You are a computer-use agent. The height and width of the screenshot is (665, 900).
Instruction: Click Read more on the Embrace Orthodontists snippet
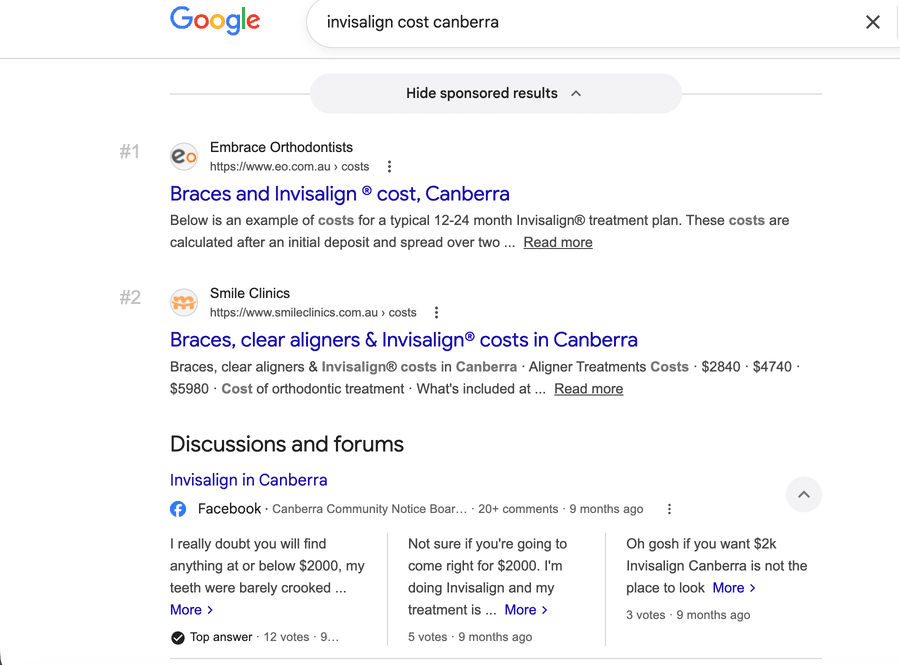pyautogui.click(x=558, y=242)
